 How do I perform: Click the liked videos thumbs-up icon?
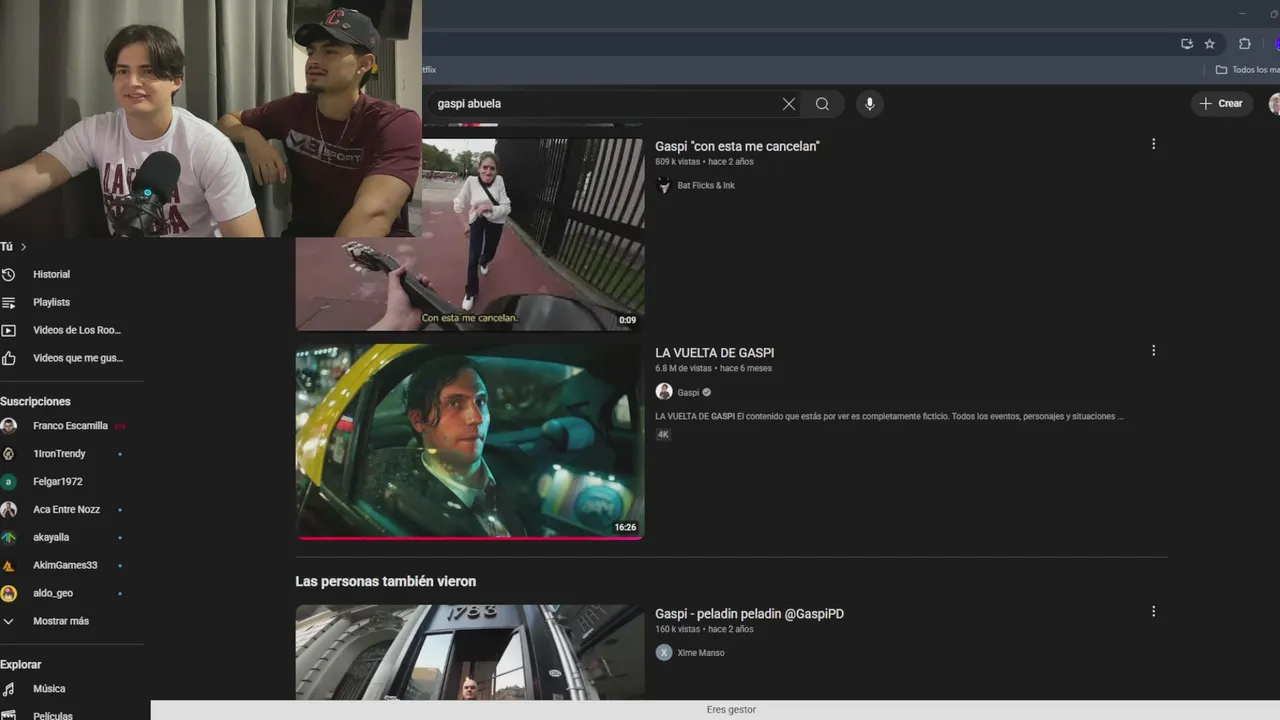(x=8, y=358)
